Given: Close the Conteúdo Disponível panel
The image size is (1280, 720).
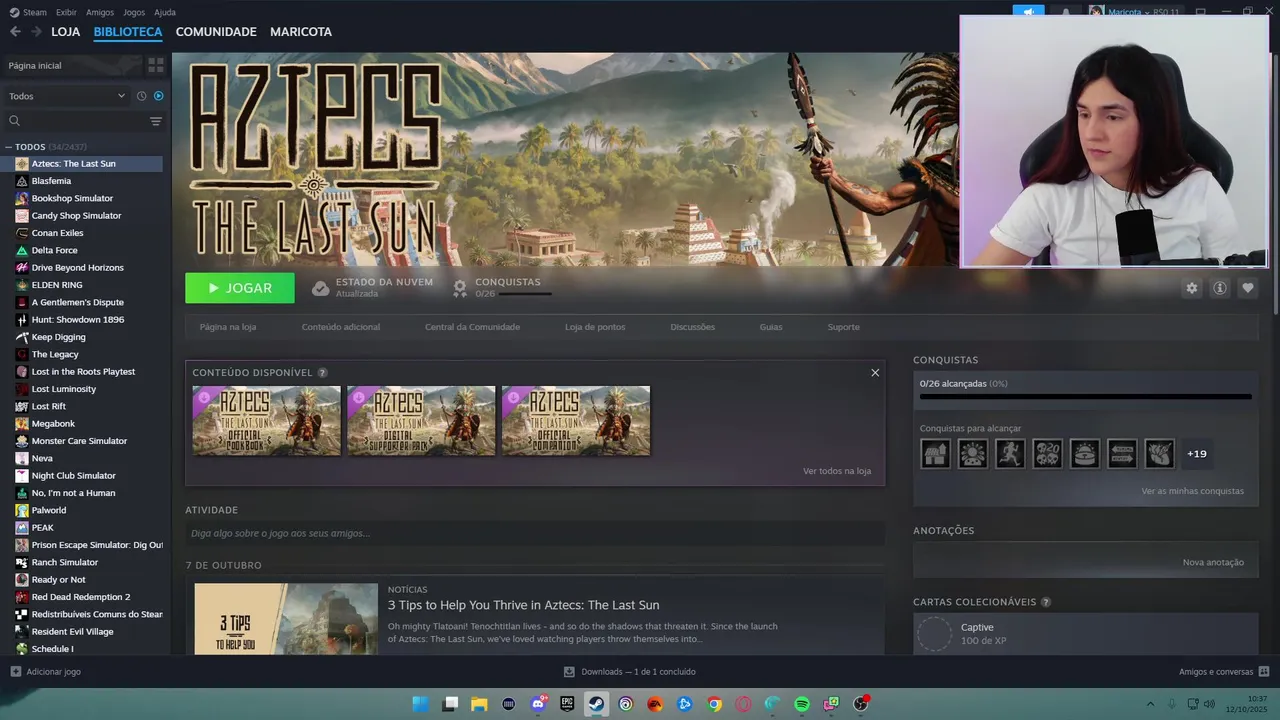Looking at the screenshot, I should click(875, 372).
